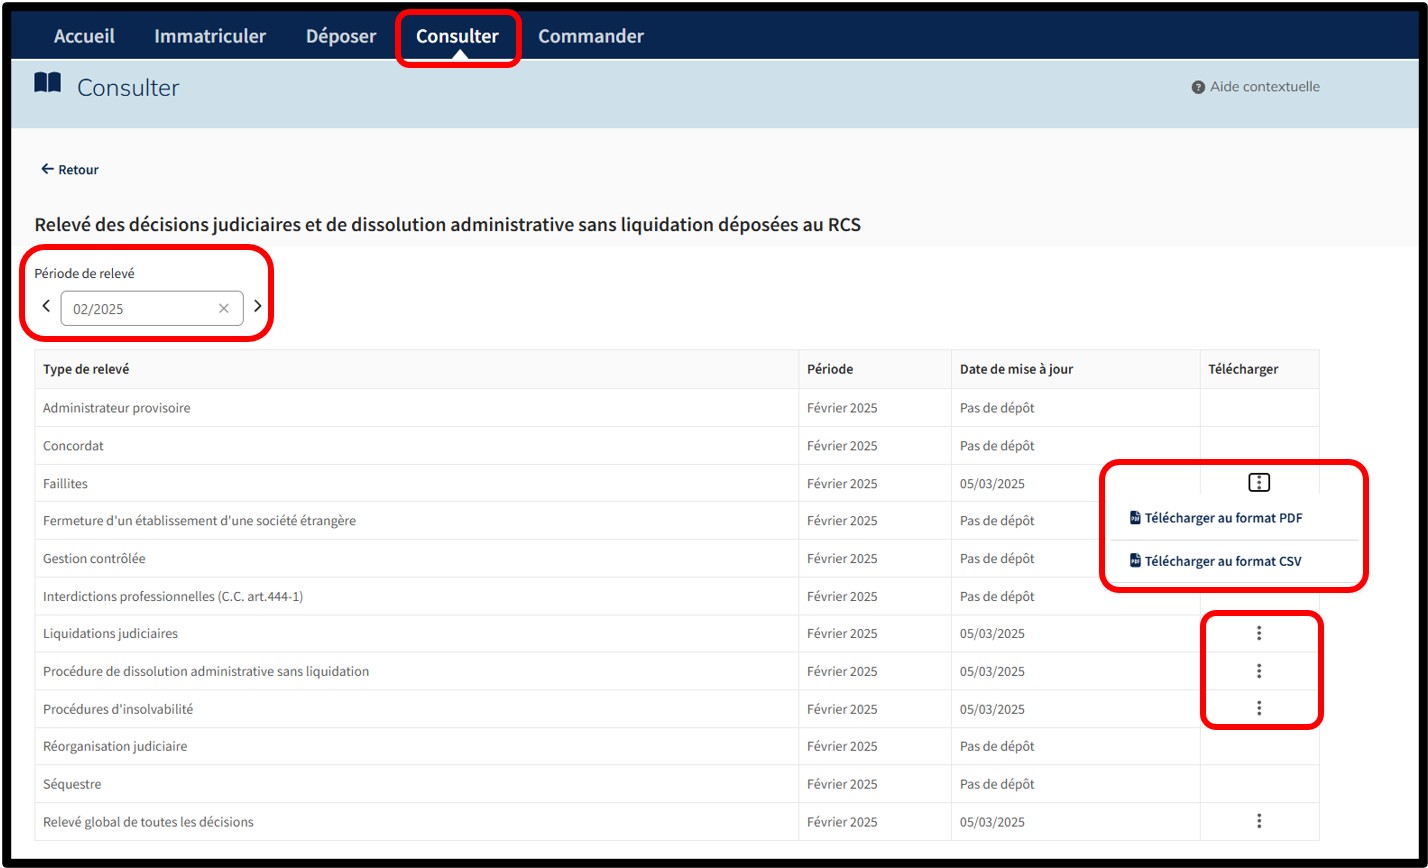The height and width of the screenshot is (868, 1428).
Task: Open three-dot menu for Liquidations judiciaires row
Action: (x=1259, y=633)
